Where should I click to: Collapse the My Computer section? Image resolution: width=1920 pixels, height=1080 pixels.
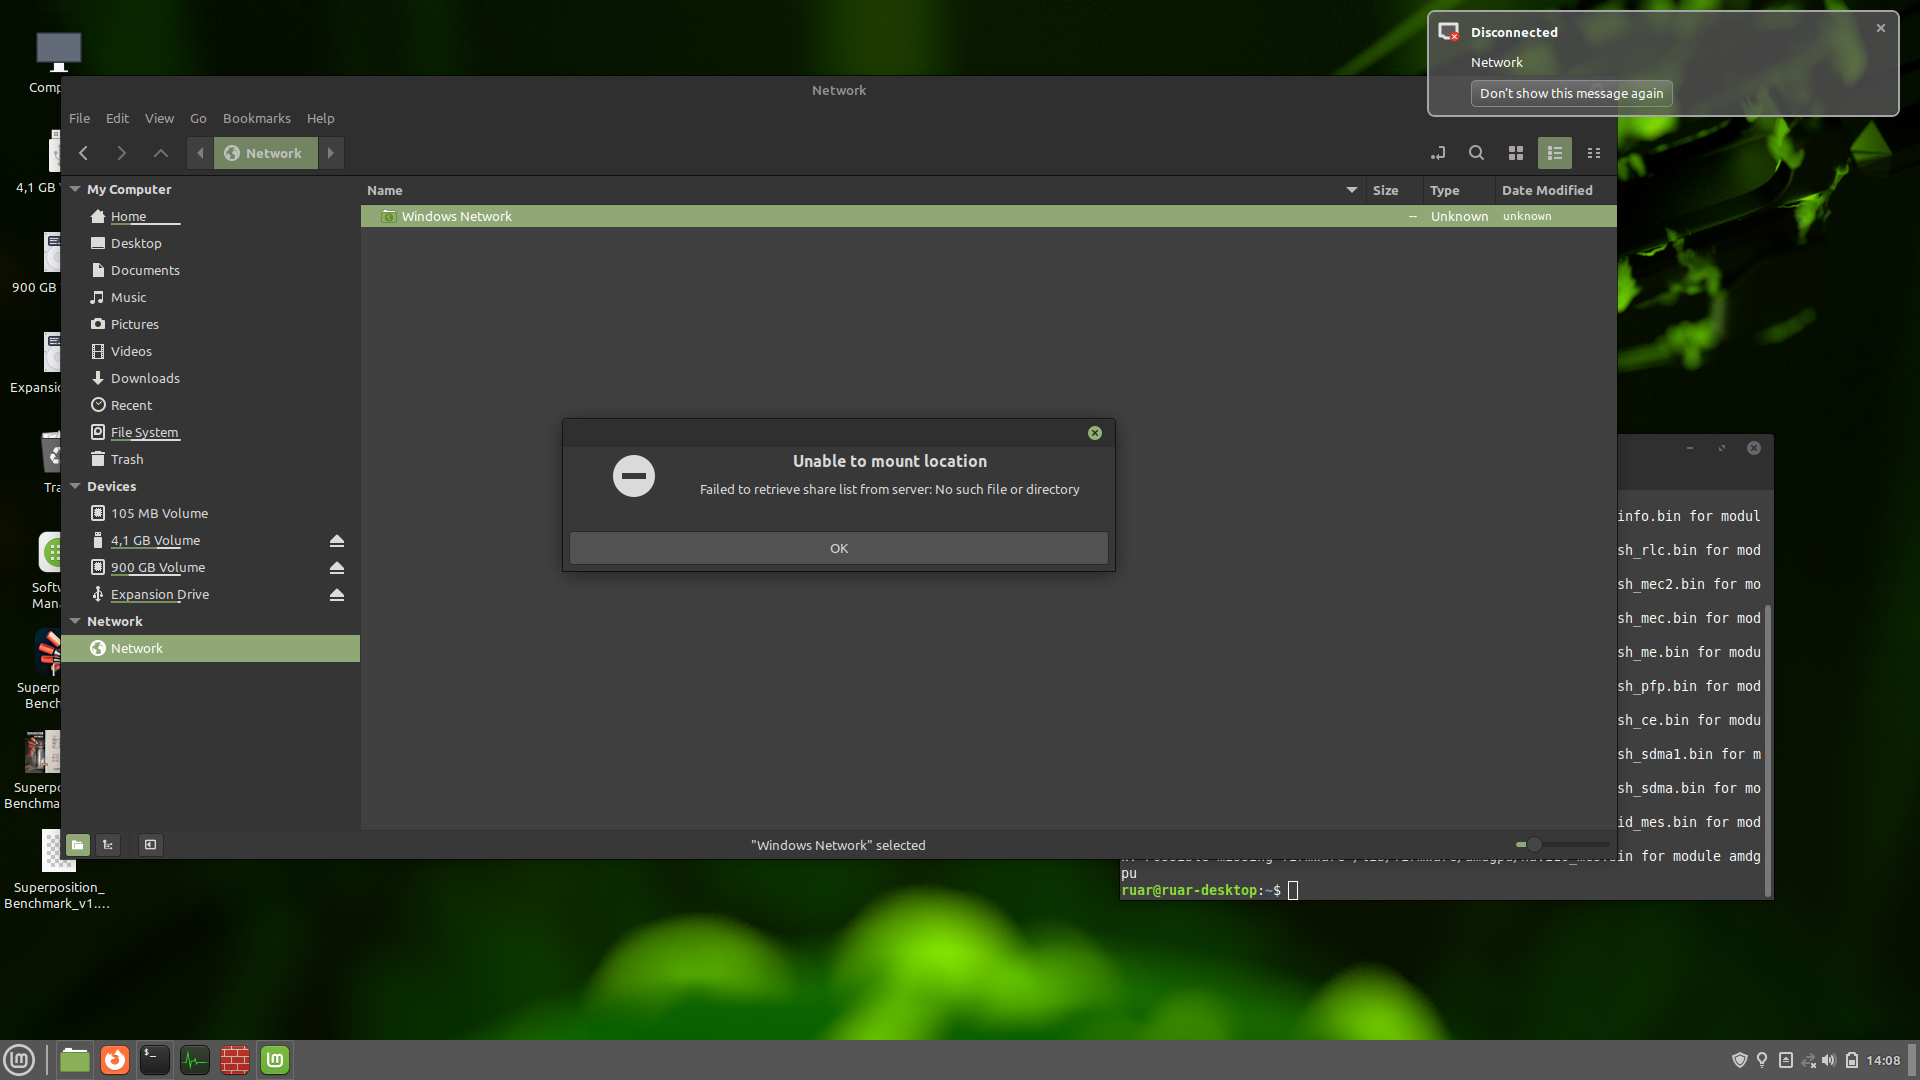coord(75,189)
